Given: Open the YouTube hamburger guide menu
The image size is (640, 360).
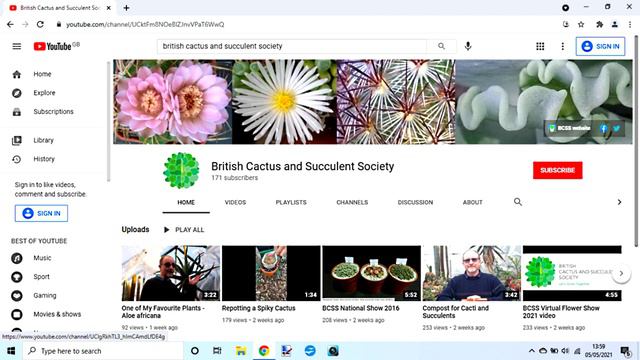Looking at the screenshot, I should tap(17, 46).
